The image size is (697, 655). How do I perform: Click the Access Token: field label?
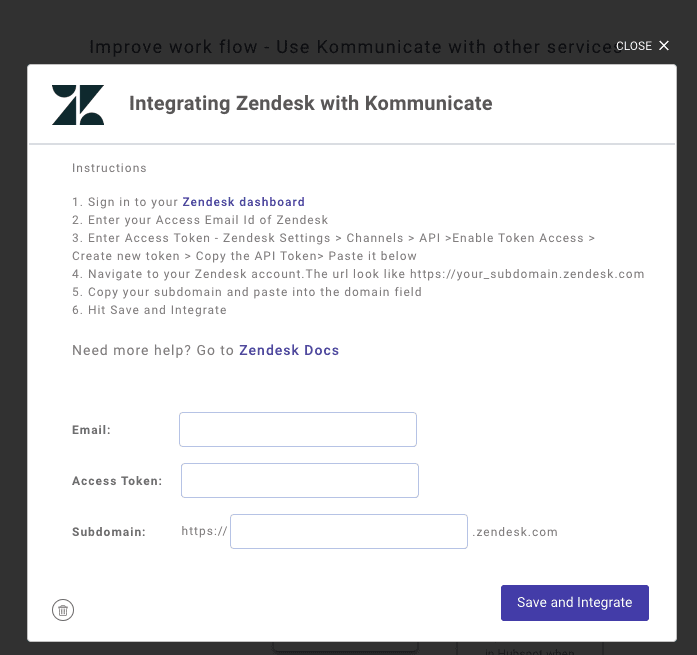point(117,481)
